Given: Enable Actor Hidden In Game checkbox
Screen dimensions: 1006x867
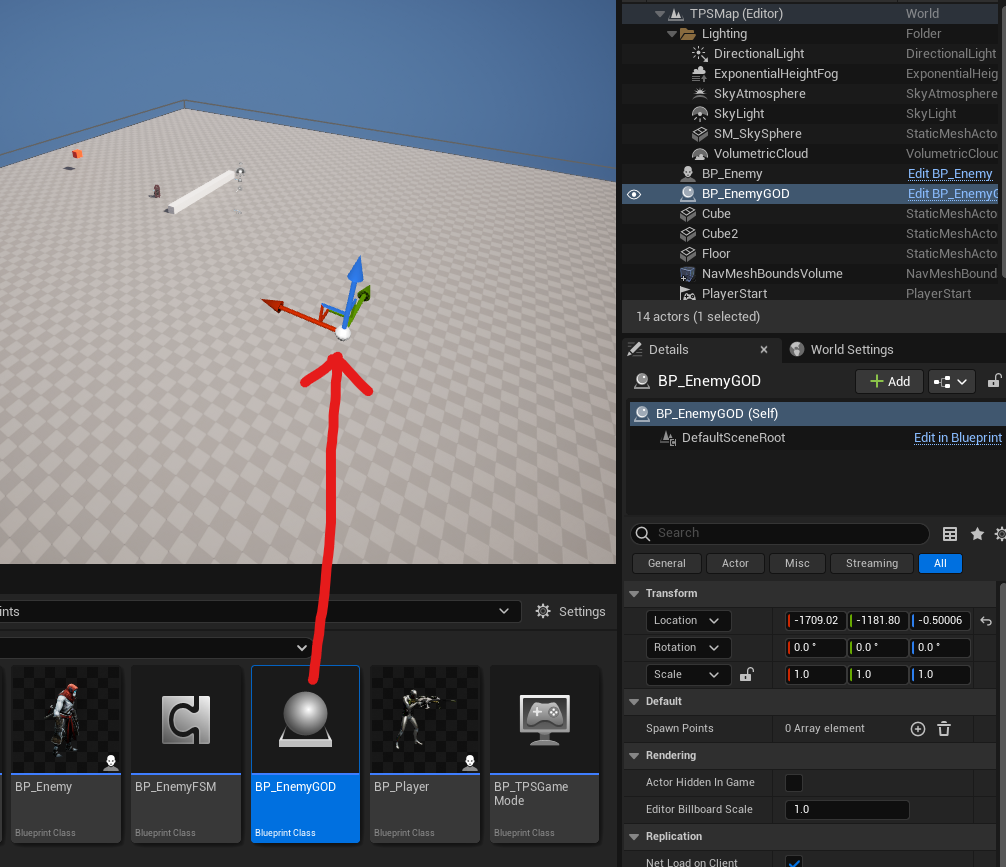Looking at the screenshot, I should 794,783.
